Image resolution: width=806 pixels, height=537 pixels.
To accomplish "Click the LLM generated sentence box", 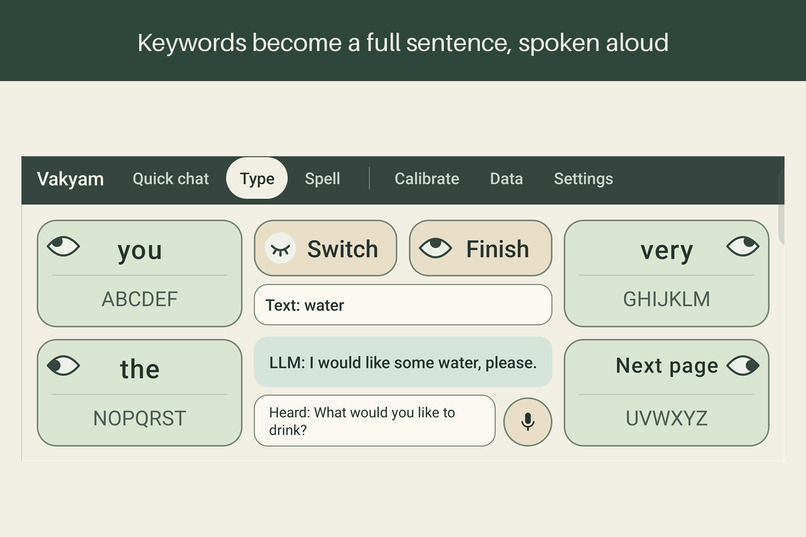I will 403,362.
